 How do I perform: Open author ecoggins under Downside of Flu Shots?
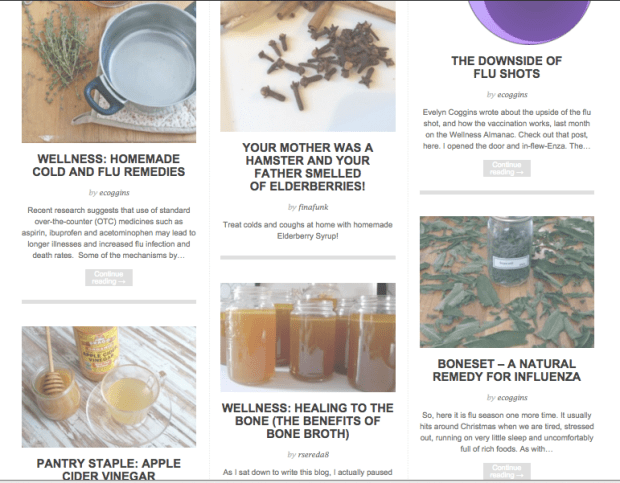point(512,94)
